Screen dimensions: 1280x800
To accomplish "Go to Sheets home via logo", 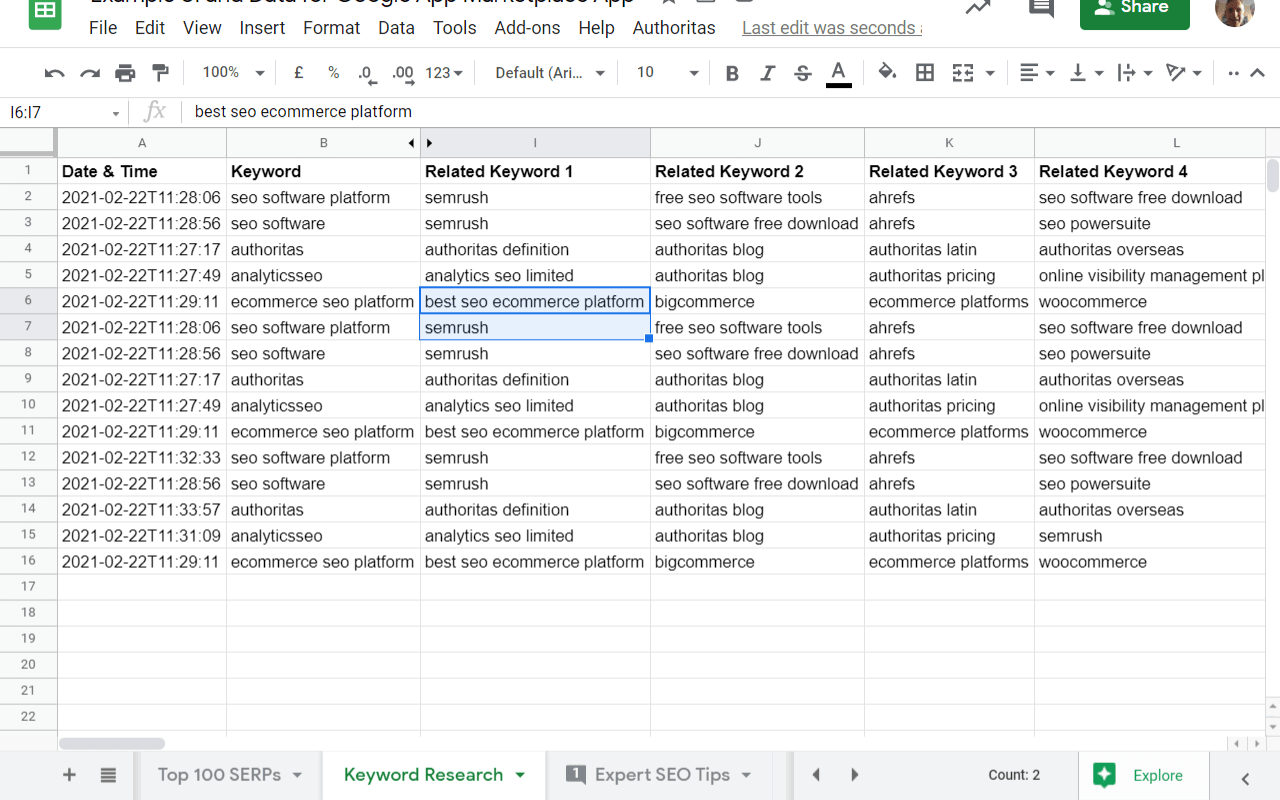I will point(45,12).
